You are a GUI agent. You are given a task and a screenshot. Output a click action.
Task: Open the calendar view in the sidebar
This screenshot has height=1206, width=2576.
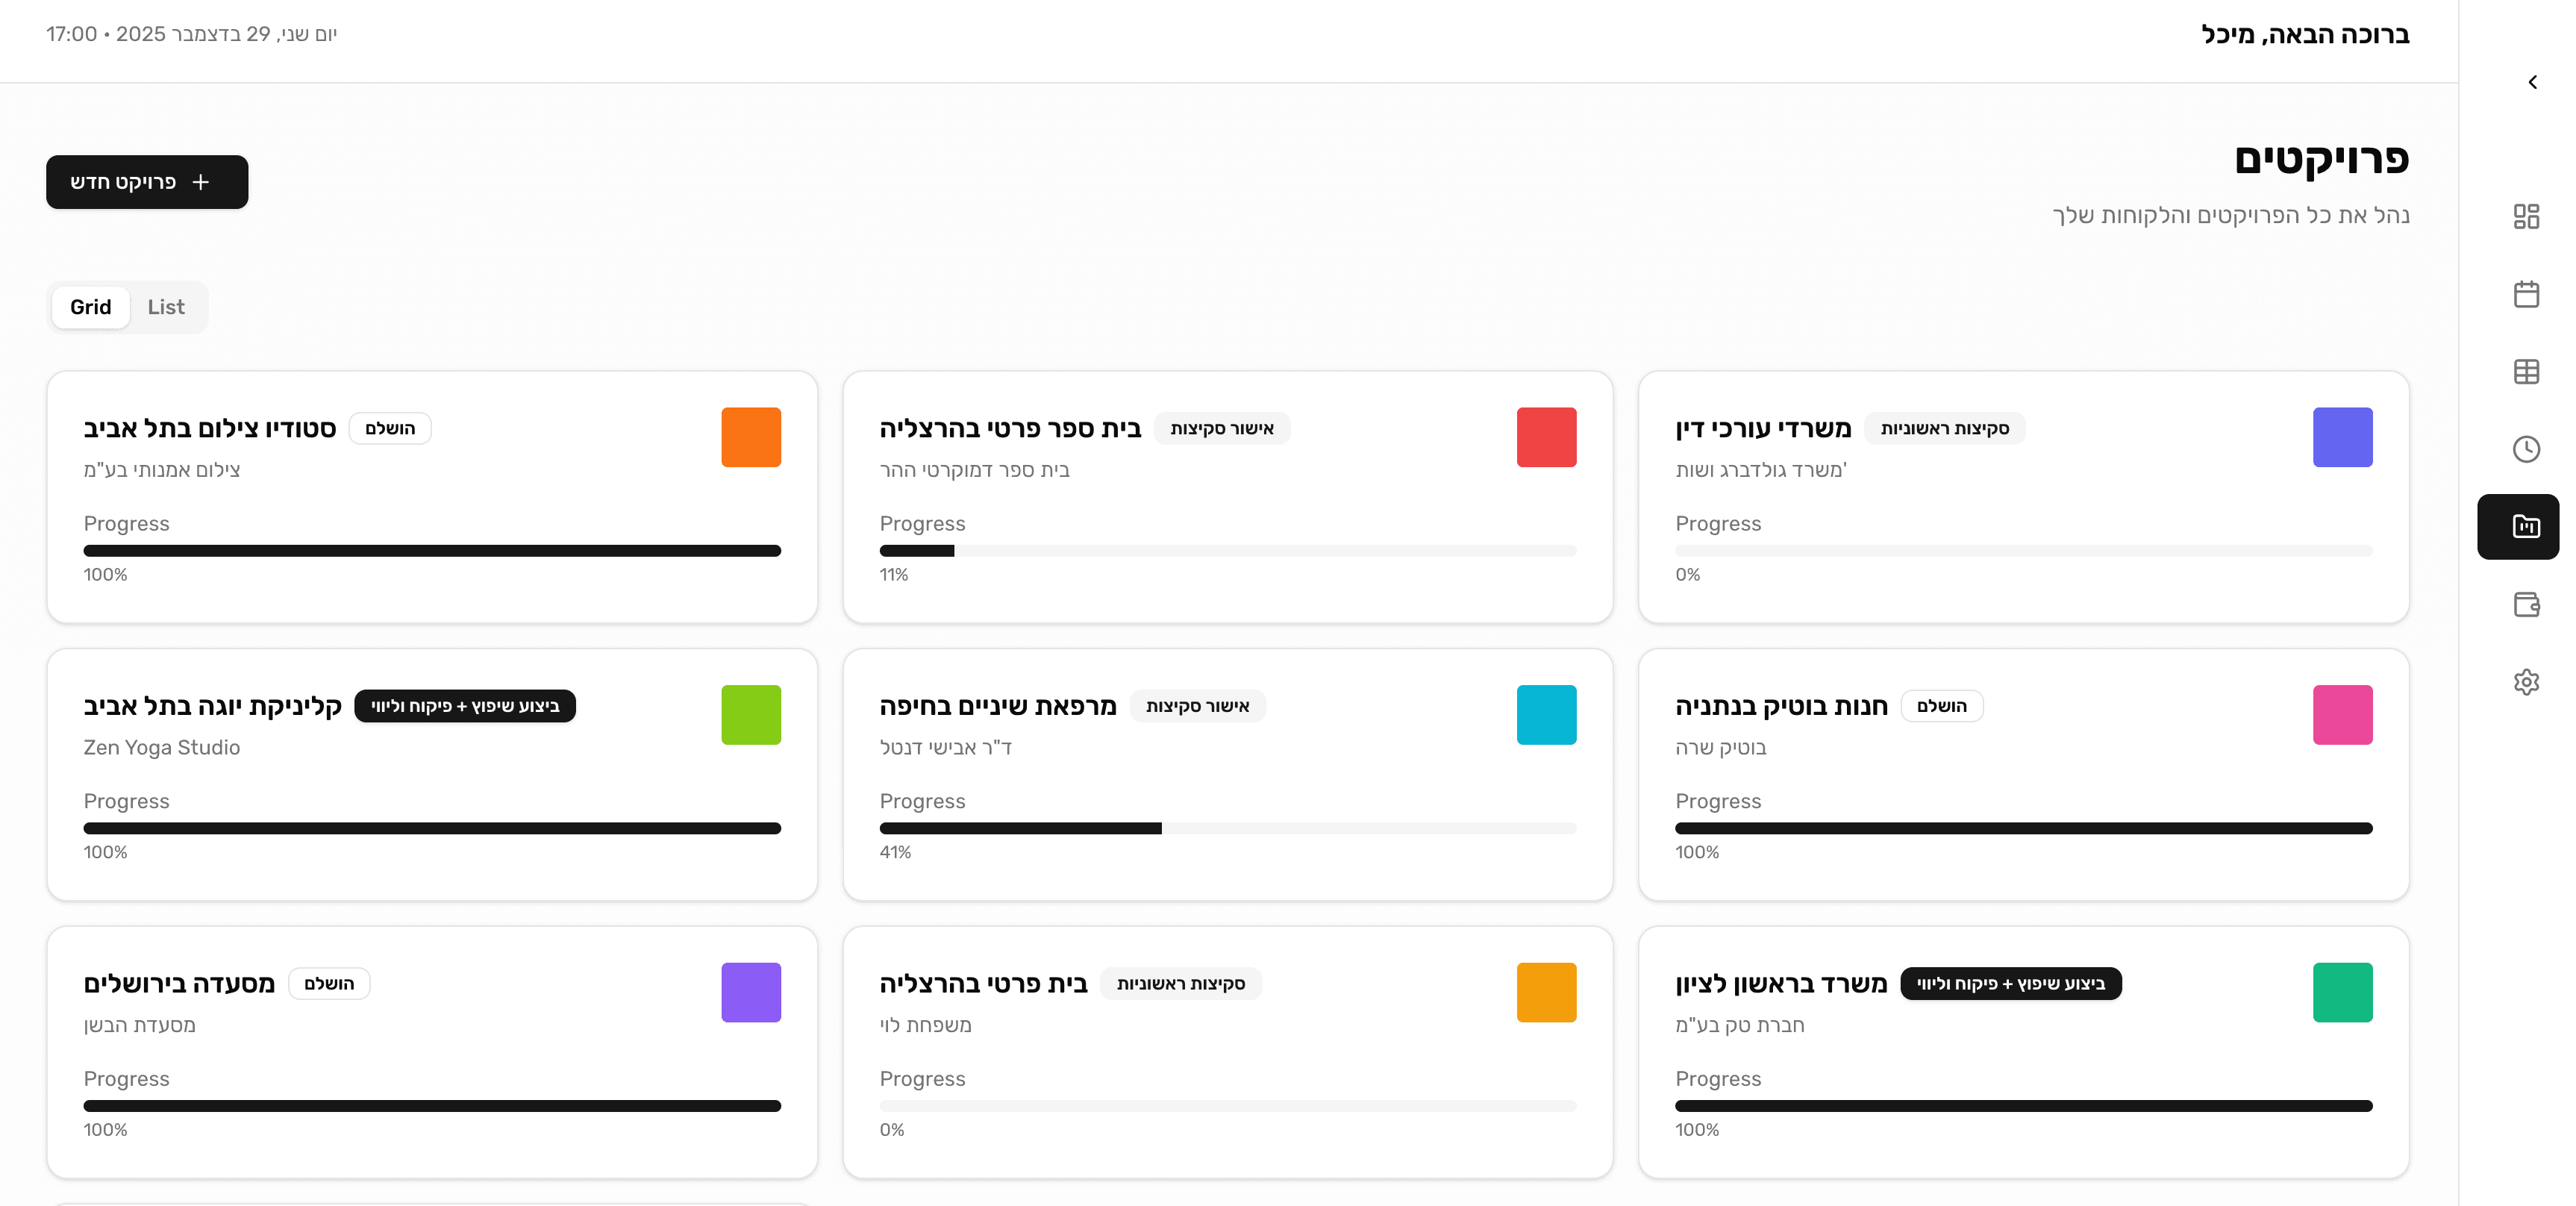[x=2528, y=294]
